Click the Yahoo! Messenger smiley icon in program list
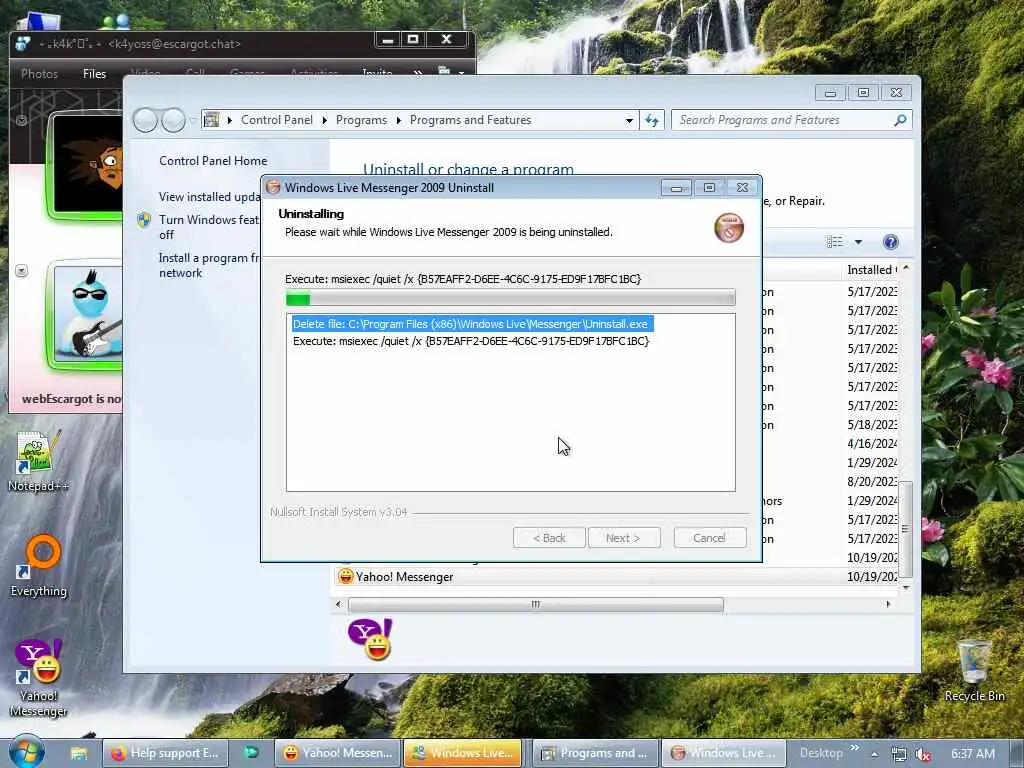The image size is (1024, 768). point(345,576)
